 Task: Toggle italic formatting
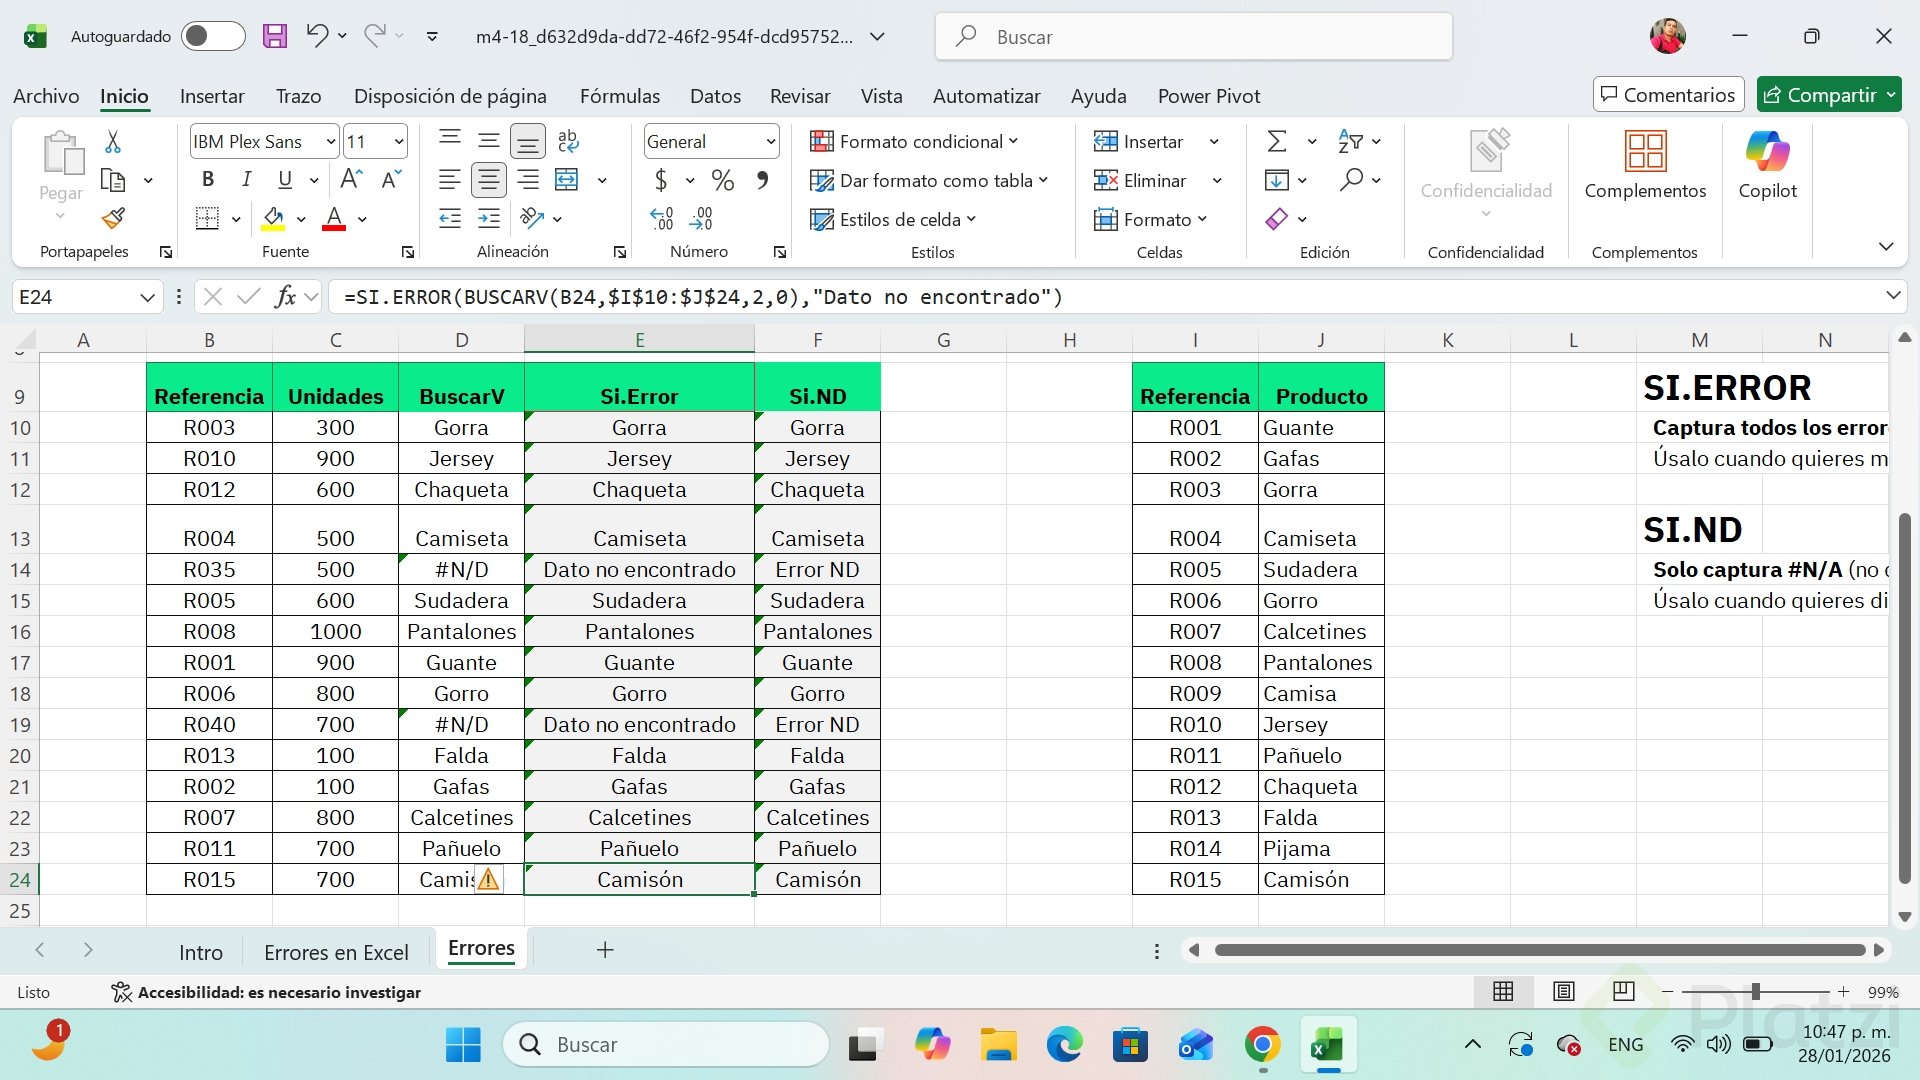(246, 180)
